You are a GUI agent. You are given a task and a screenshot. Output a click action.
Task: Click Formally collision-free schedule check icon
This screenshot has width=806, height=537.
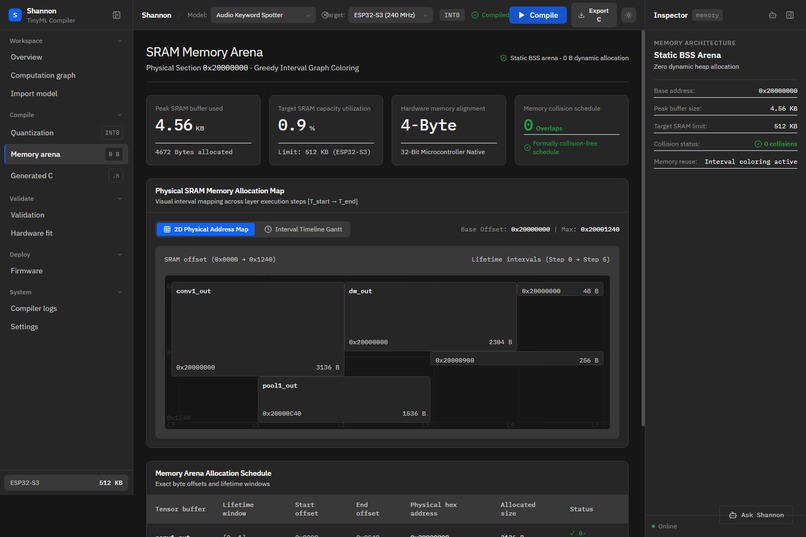point(527,147)
